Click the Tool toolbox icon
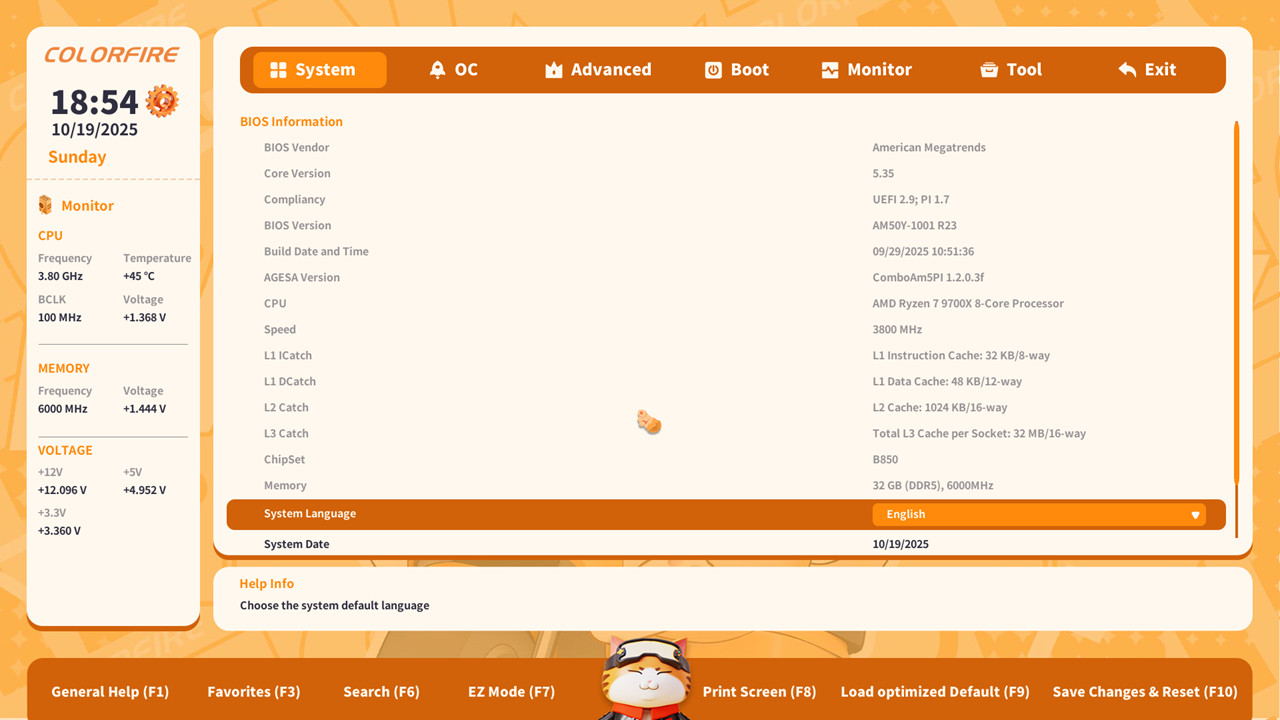 tap(989, 70)
